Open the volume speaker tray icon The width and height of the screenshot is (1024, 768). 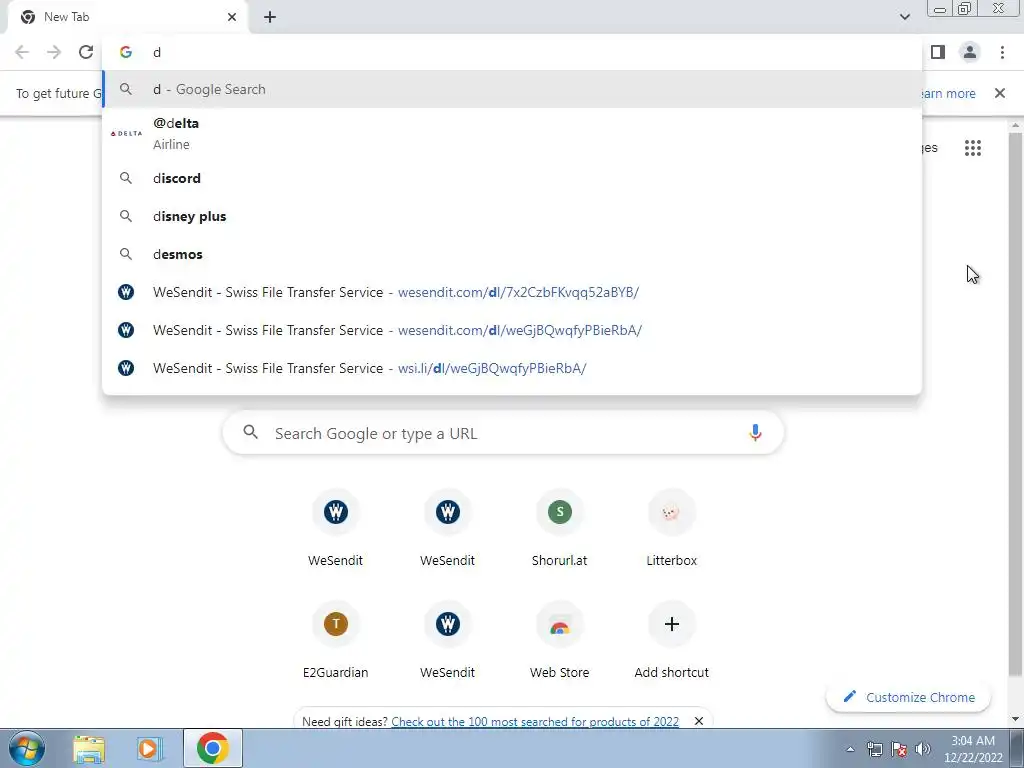click(x=923, y=749)
